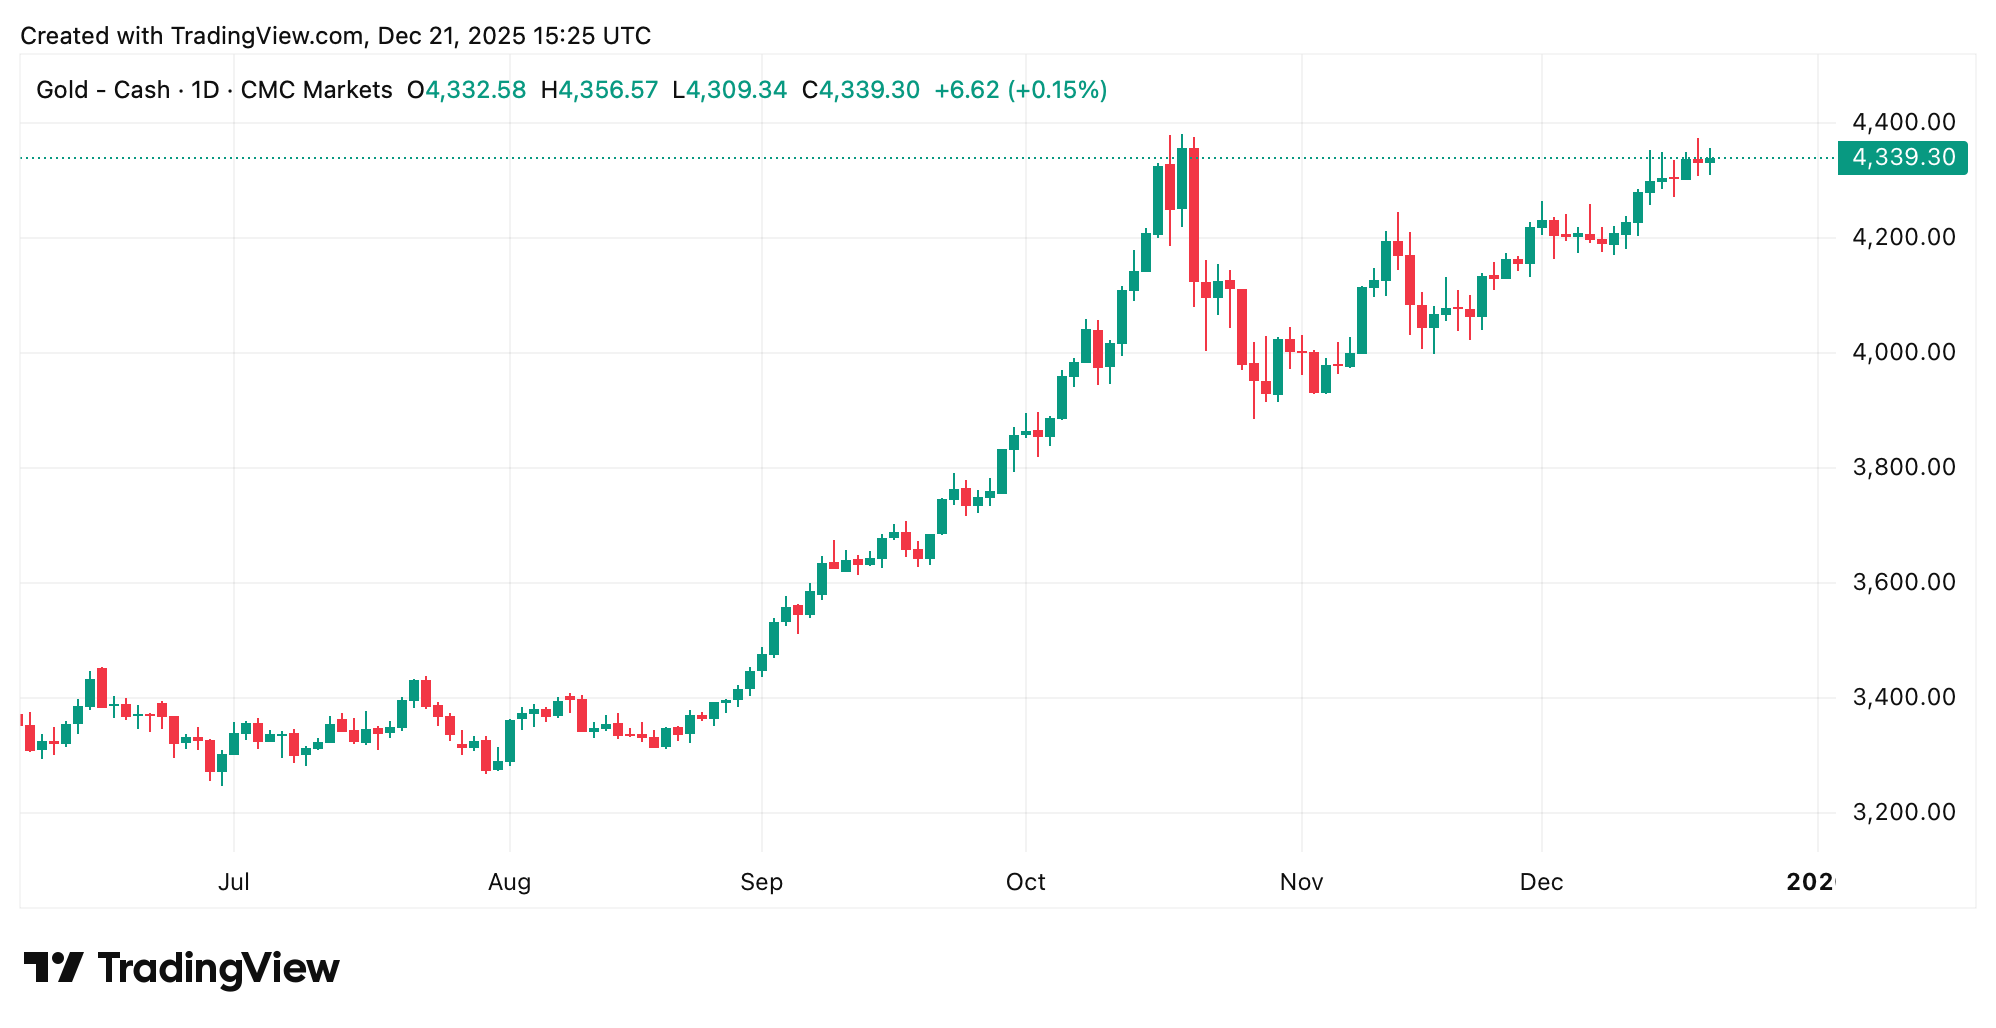The image size is (1996, 1028).
Task: Select the Oct label on time axis
Action: pyautogui.click(x=1025, y=882)
